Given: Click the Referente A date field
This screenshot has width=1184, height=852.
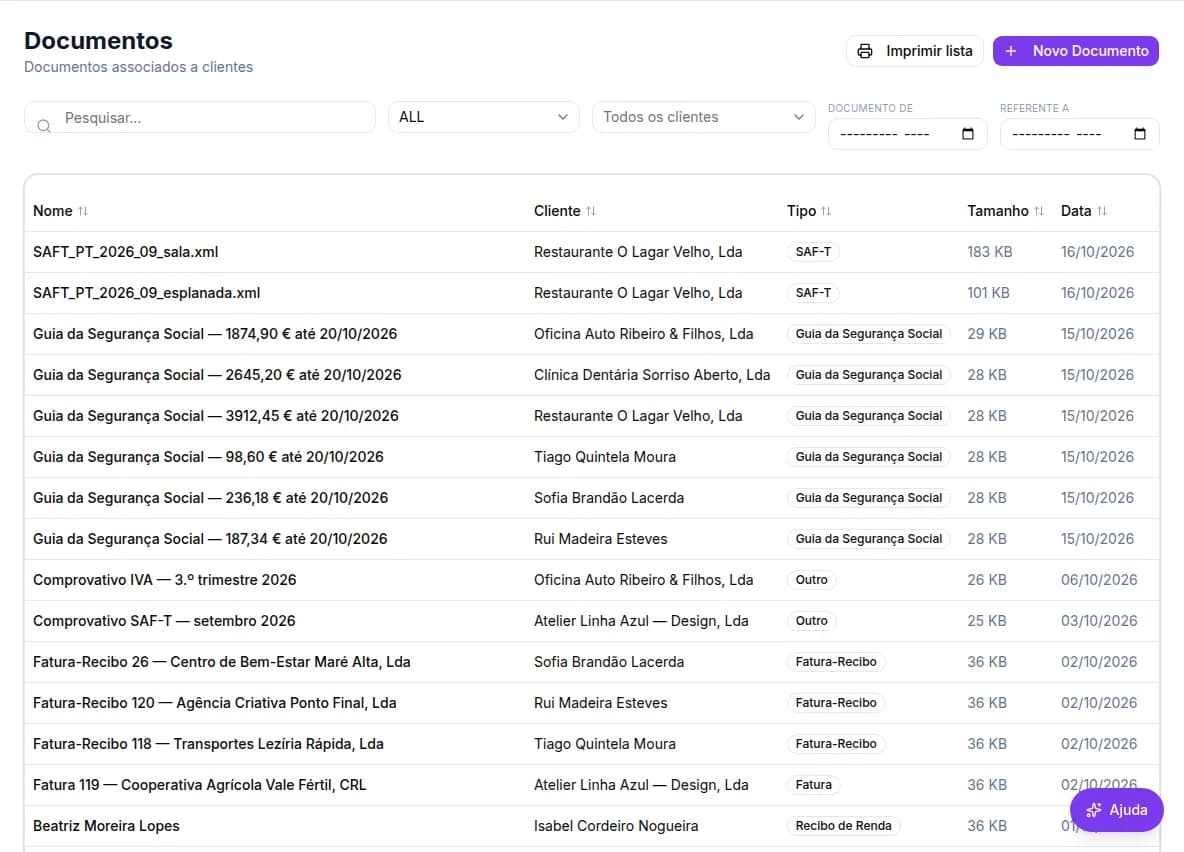Looking at the screenshot, I should (x=1079, y=134).
